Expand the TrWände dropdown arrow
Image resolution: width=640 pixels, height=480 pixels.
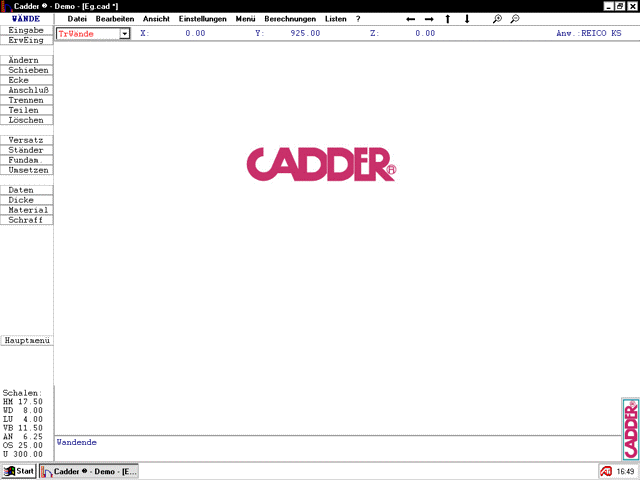point(125,34)
